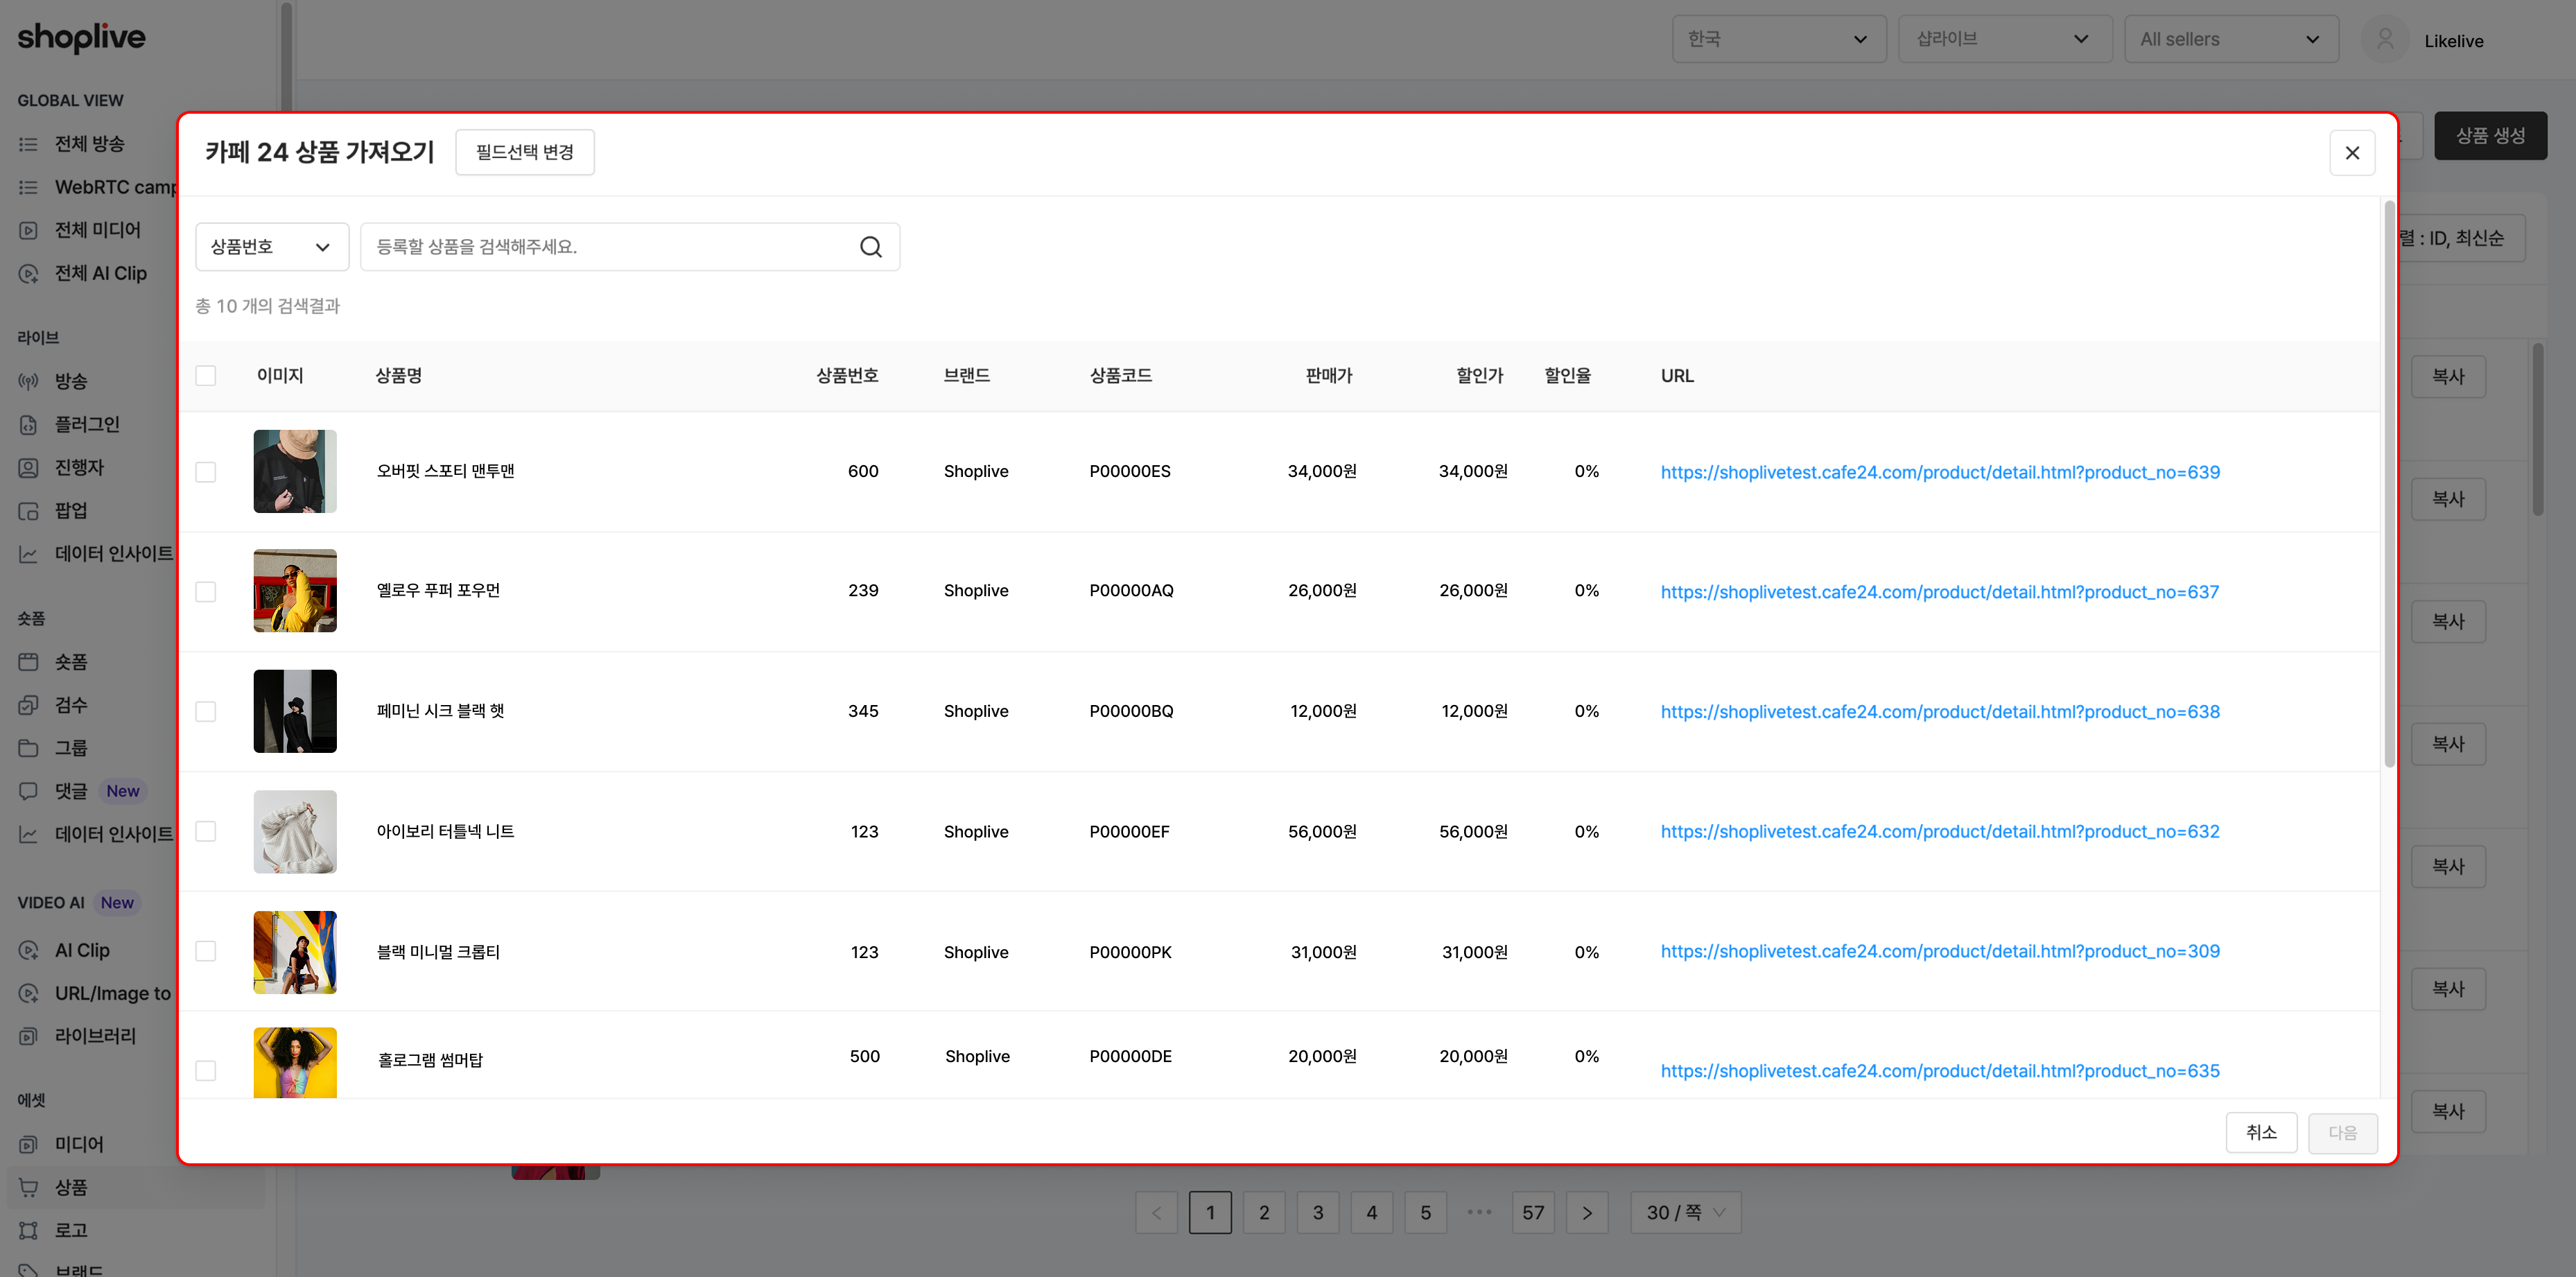Screen dimensions: 2576x1277
Task: Click the 댓글 comment icon
Action: click(28, 791)
